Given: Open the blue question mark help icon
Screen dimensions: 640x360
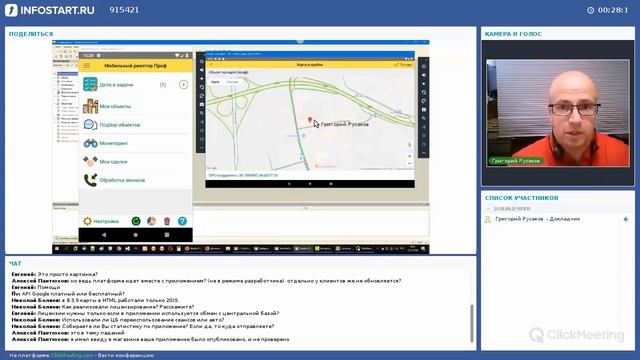Looking at the screenshot, I should click(x=182, y=221).
